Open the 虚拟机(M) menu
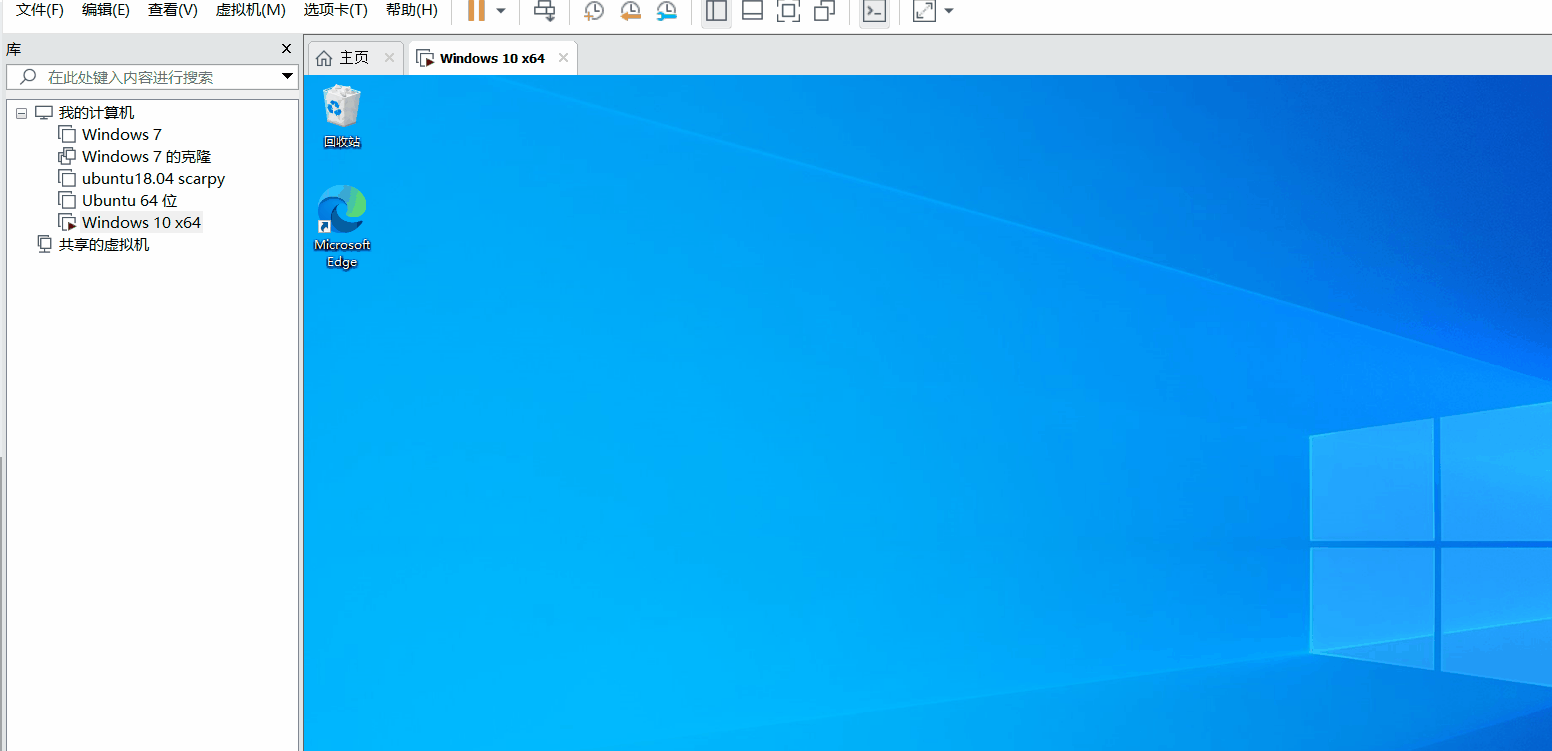1552x751 pixels. pyautogui.click(x=251, y=10)
